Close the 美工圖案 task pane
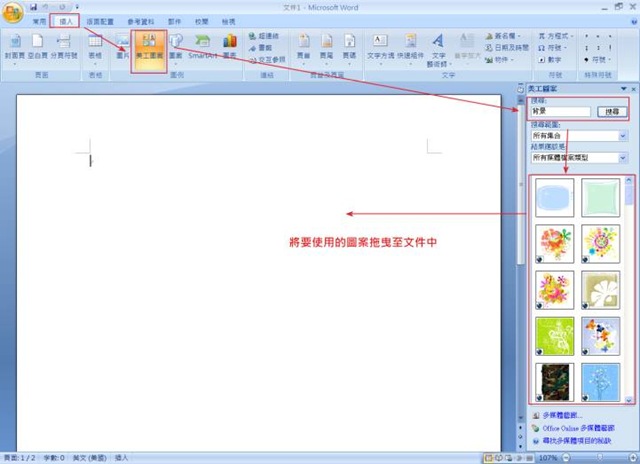The width and height of the screenshot is (640, 464). click(x=633, y=89)
